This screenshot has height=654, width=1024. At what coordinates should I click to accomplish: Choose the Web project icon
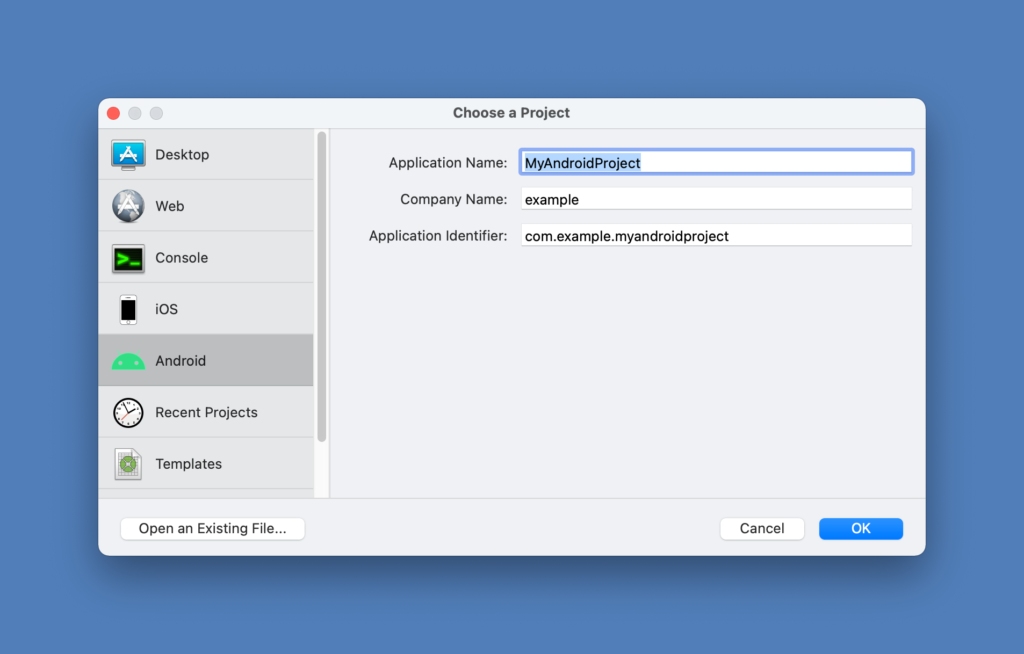pyautogui.click(x=128, y=206)
